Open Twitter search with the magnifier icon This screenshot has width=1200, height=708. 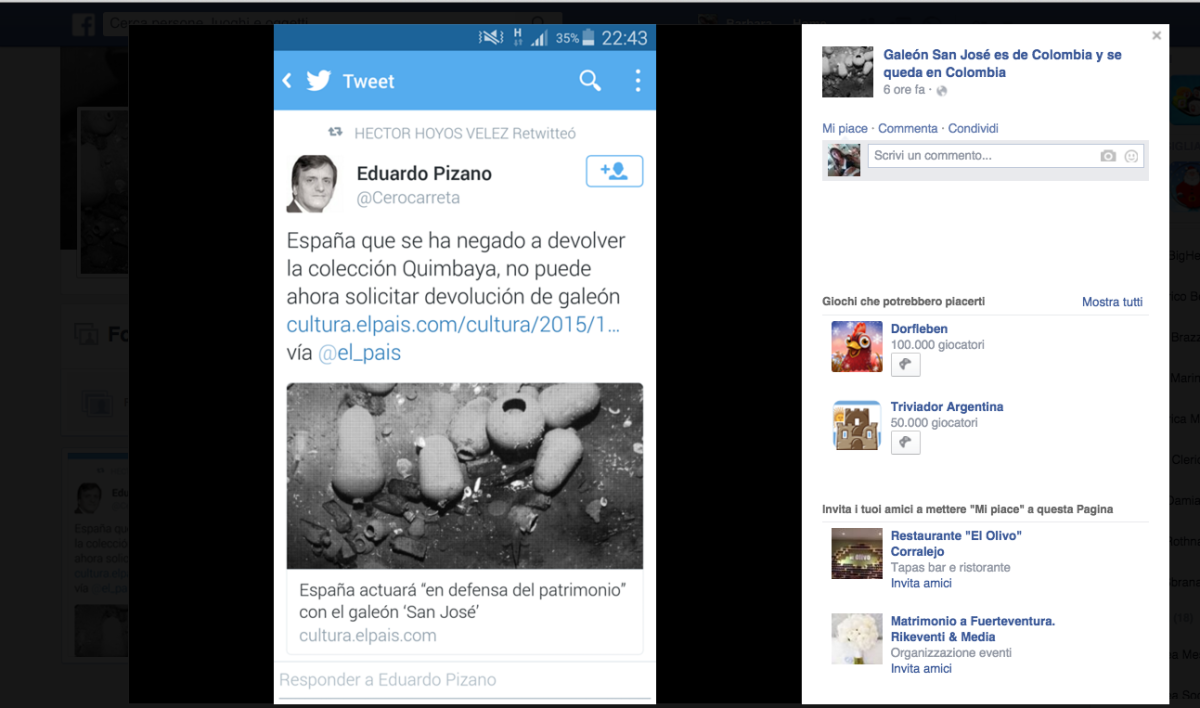(x=589, y=81)
